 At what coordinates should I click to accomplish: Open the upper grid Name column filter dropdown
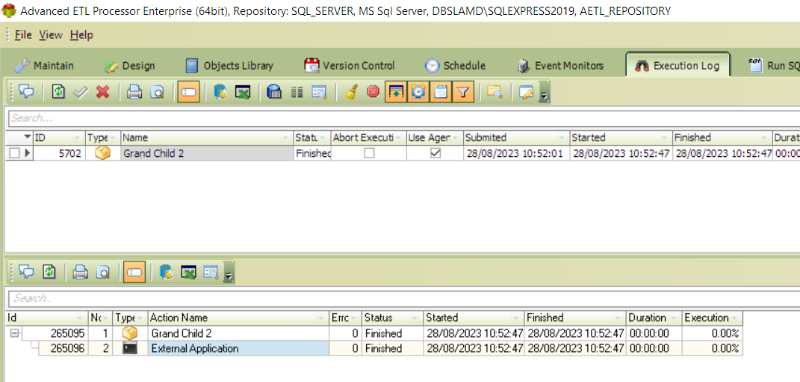(x=285, y=138)
